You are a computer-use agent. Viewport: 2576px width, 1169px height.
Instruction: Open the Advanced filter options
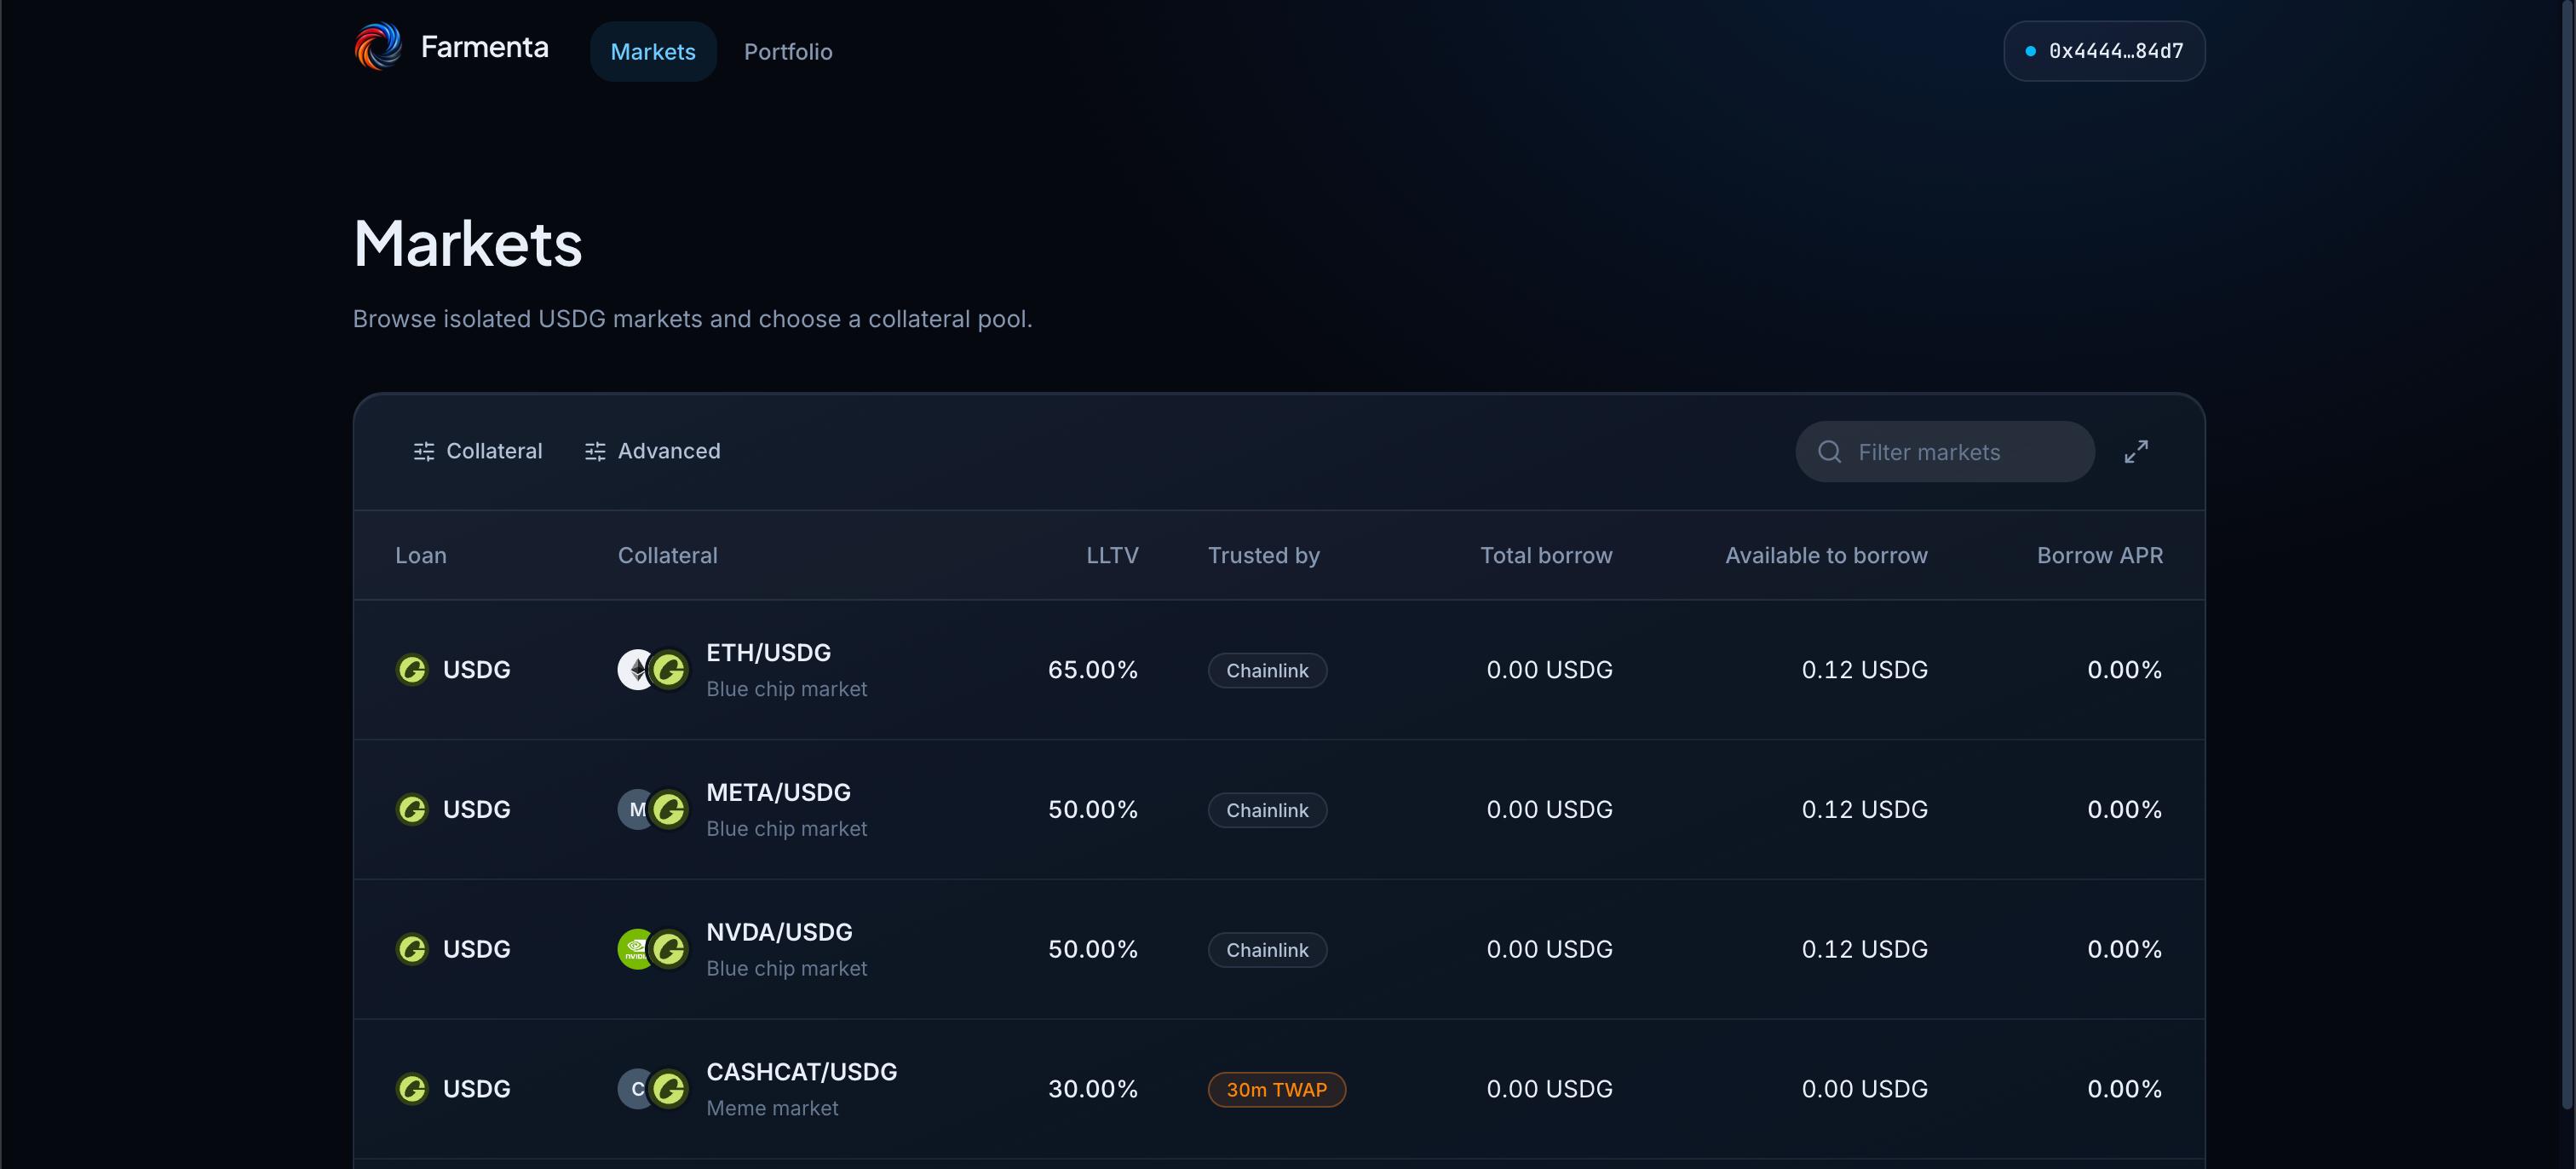[652, 451]
